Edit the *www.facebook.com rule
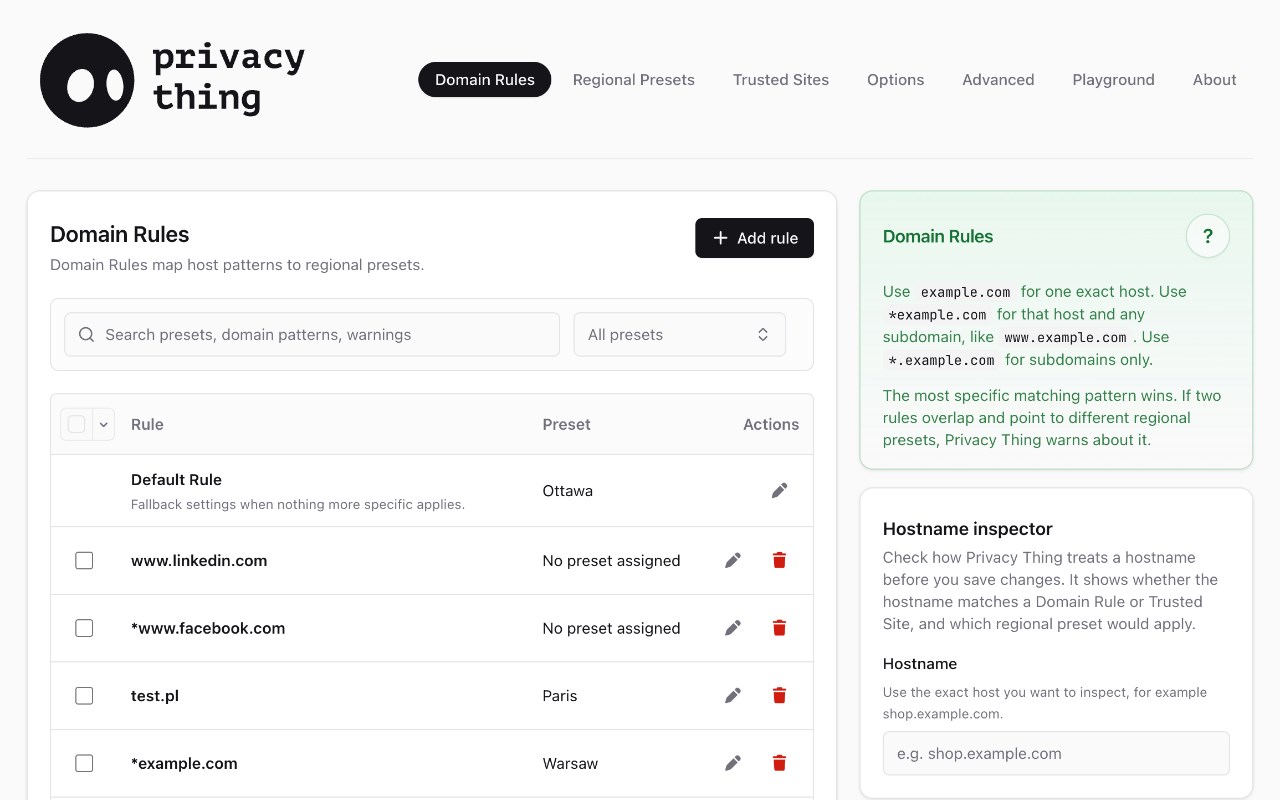The width and height of the screenshot is (1280, 800). point(733,628)
